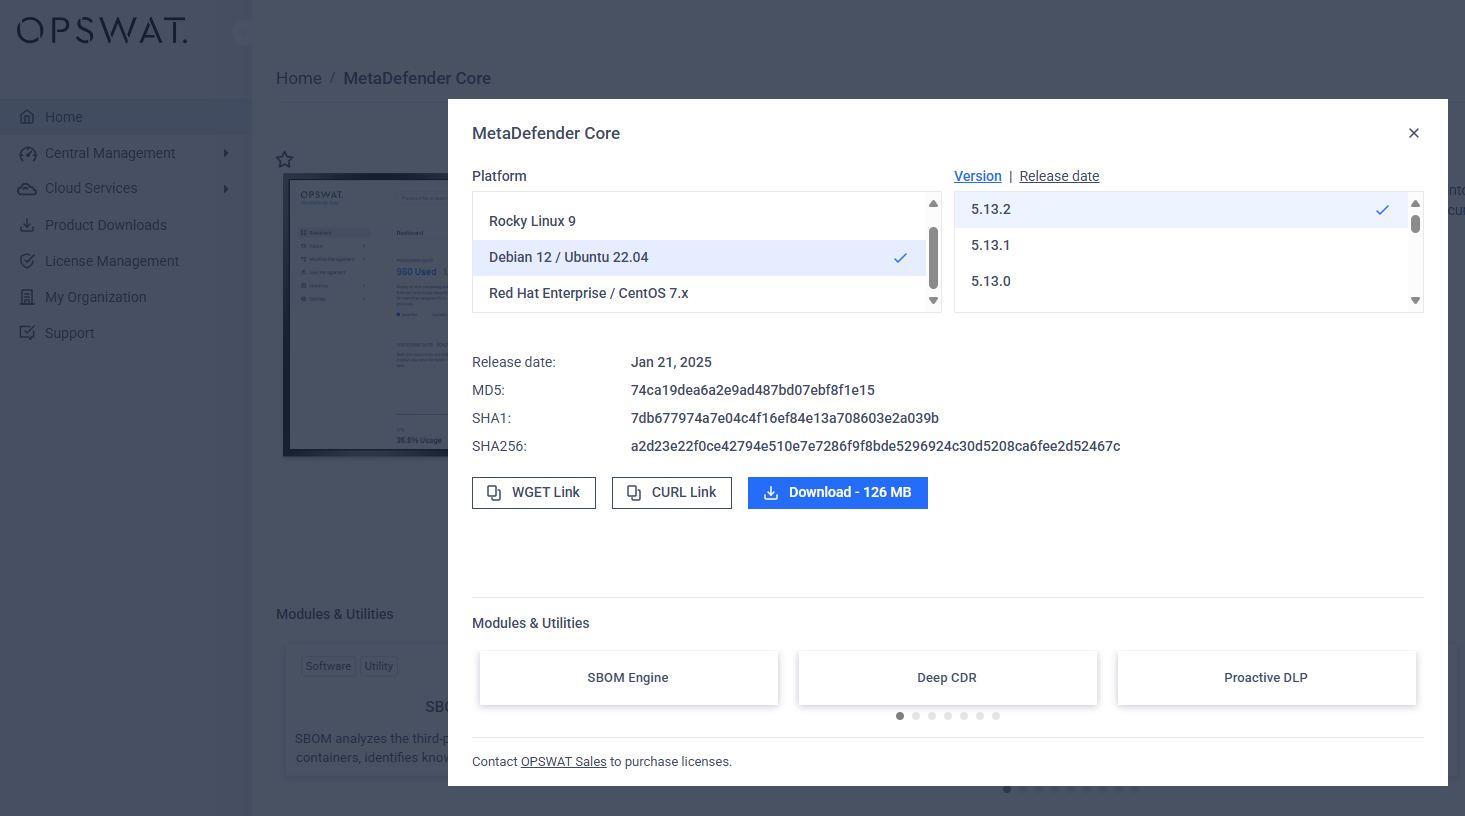
Task: Click the download arrow icon in Download button
Action: click(771, 493)
